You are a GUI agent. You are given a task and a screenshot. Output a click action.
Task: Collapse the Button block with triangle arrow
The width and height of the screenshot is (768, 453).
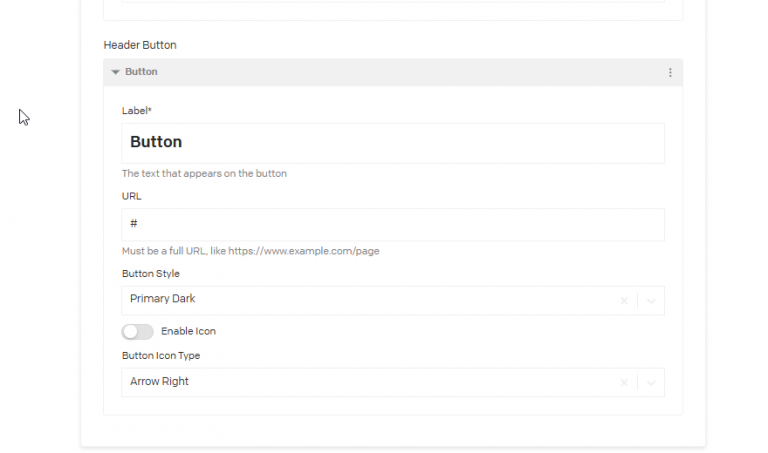pos(116,72)
